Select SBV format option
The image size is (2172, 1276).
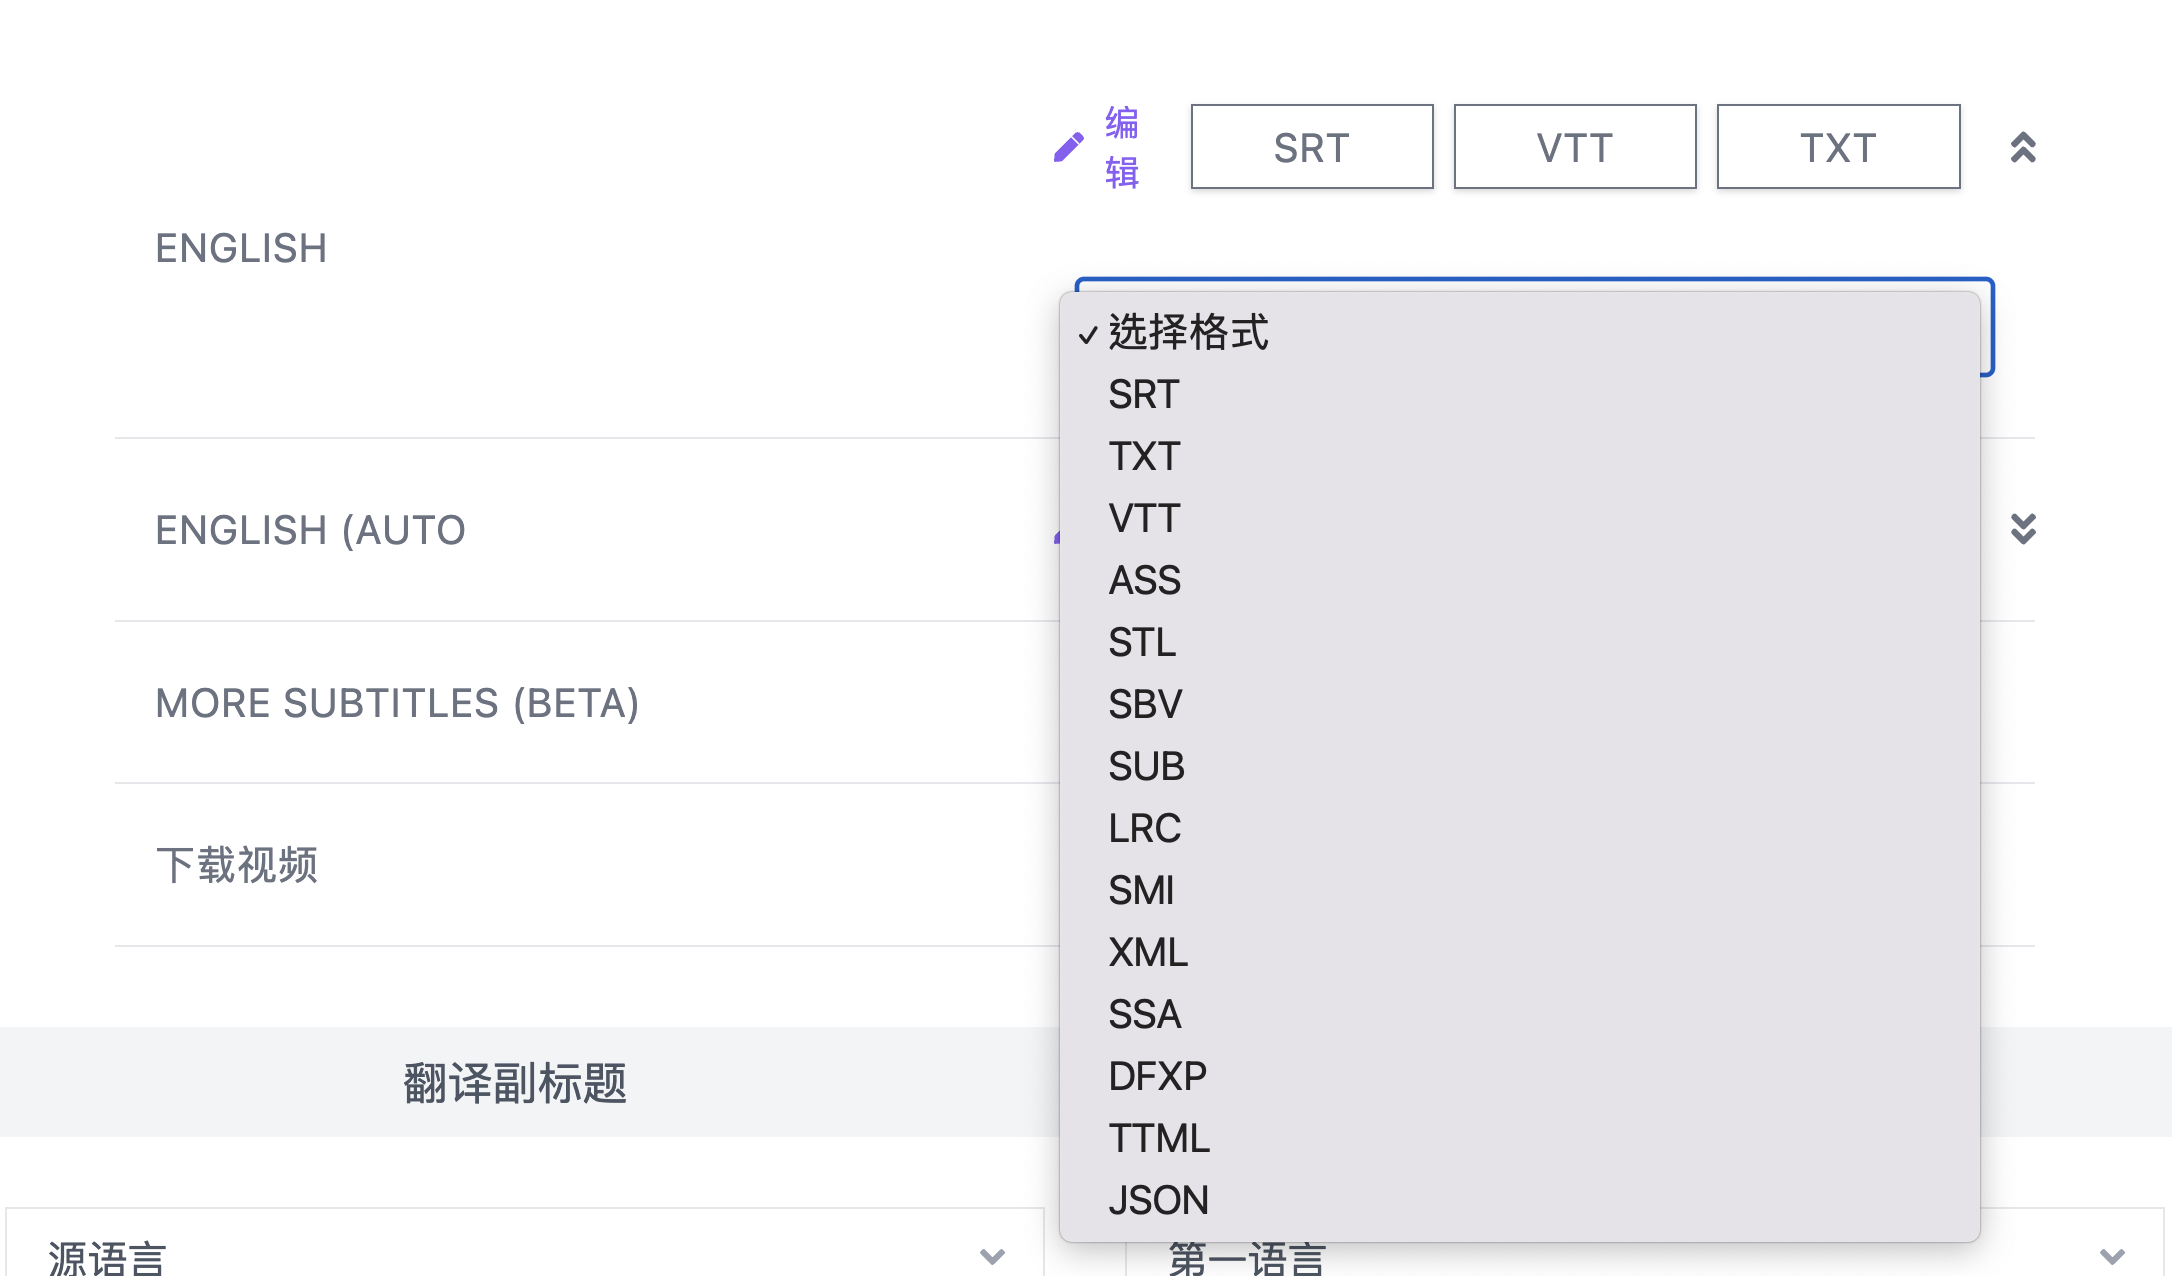click(x=1145, y=705)
